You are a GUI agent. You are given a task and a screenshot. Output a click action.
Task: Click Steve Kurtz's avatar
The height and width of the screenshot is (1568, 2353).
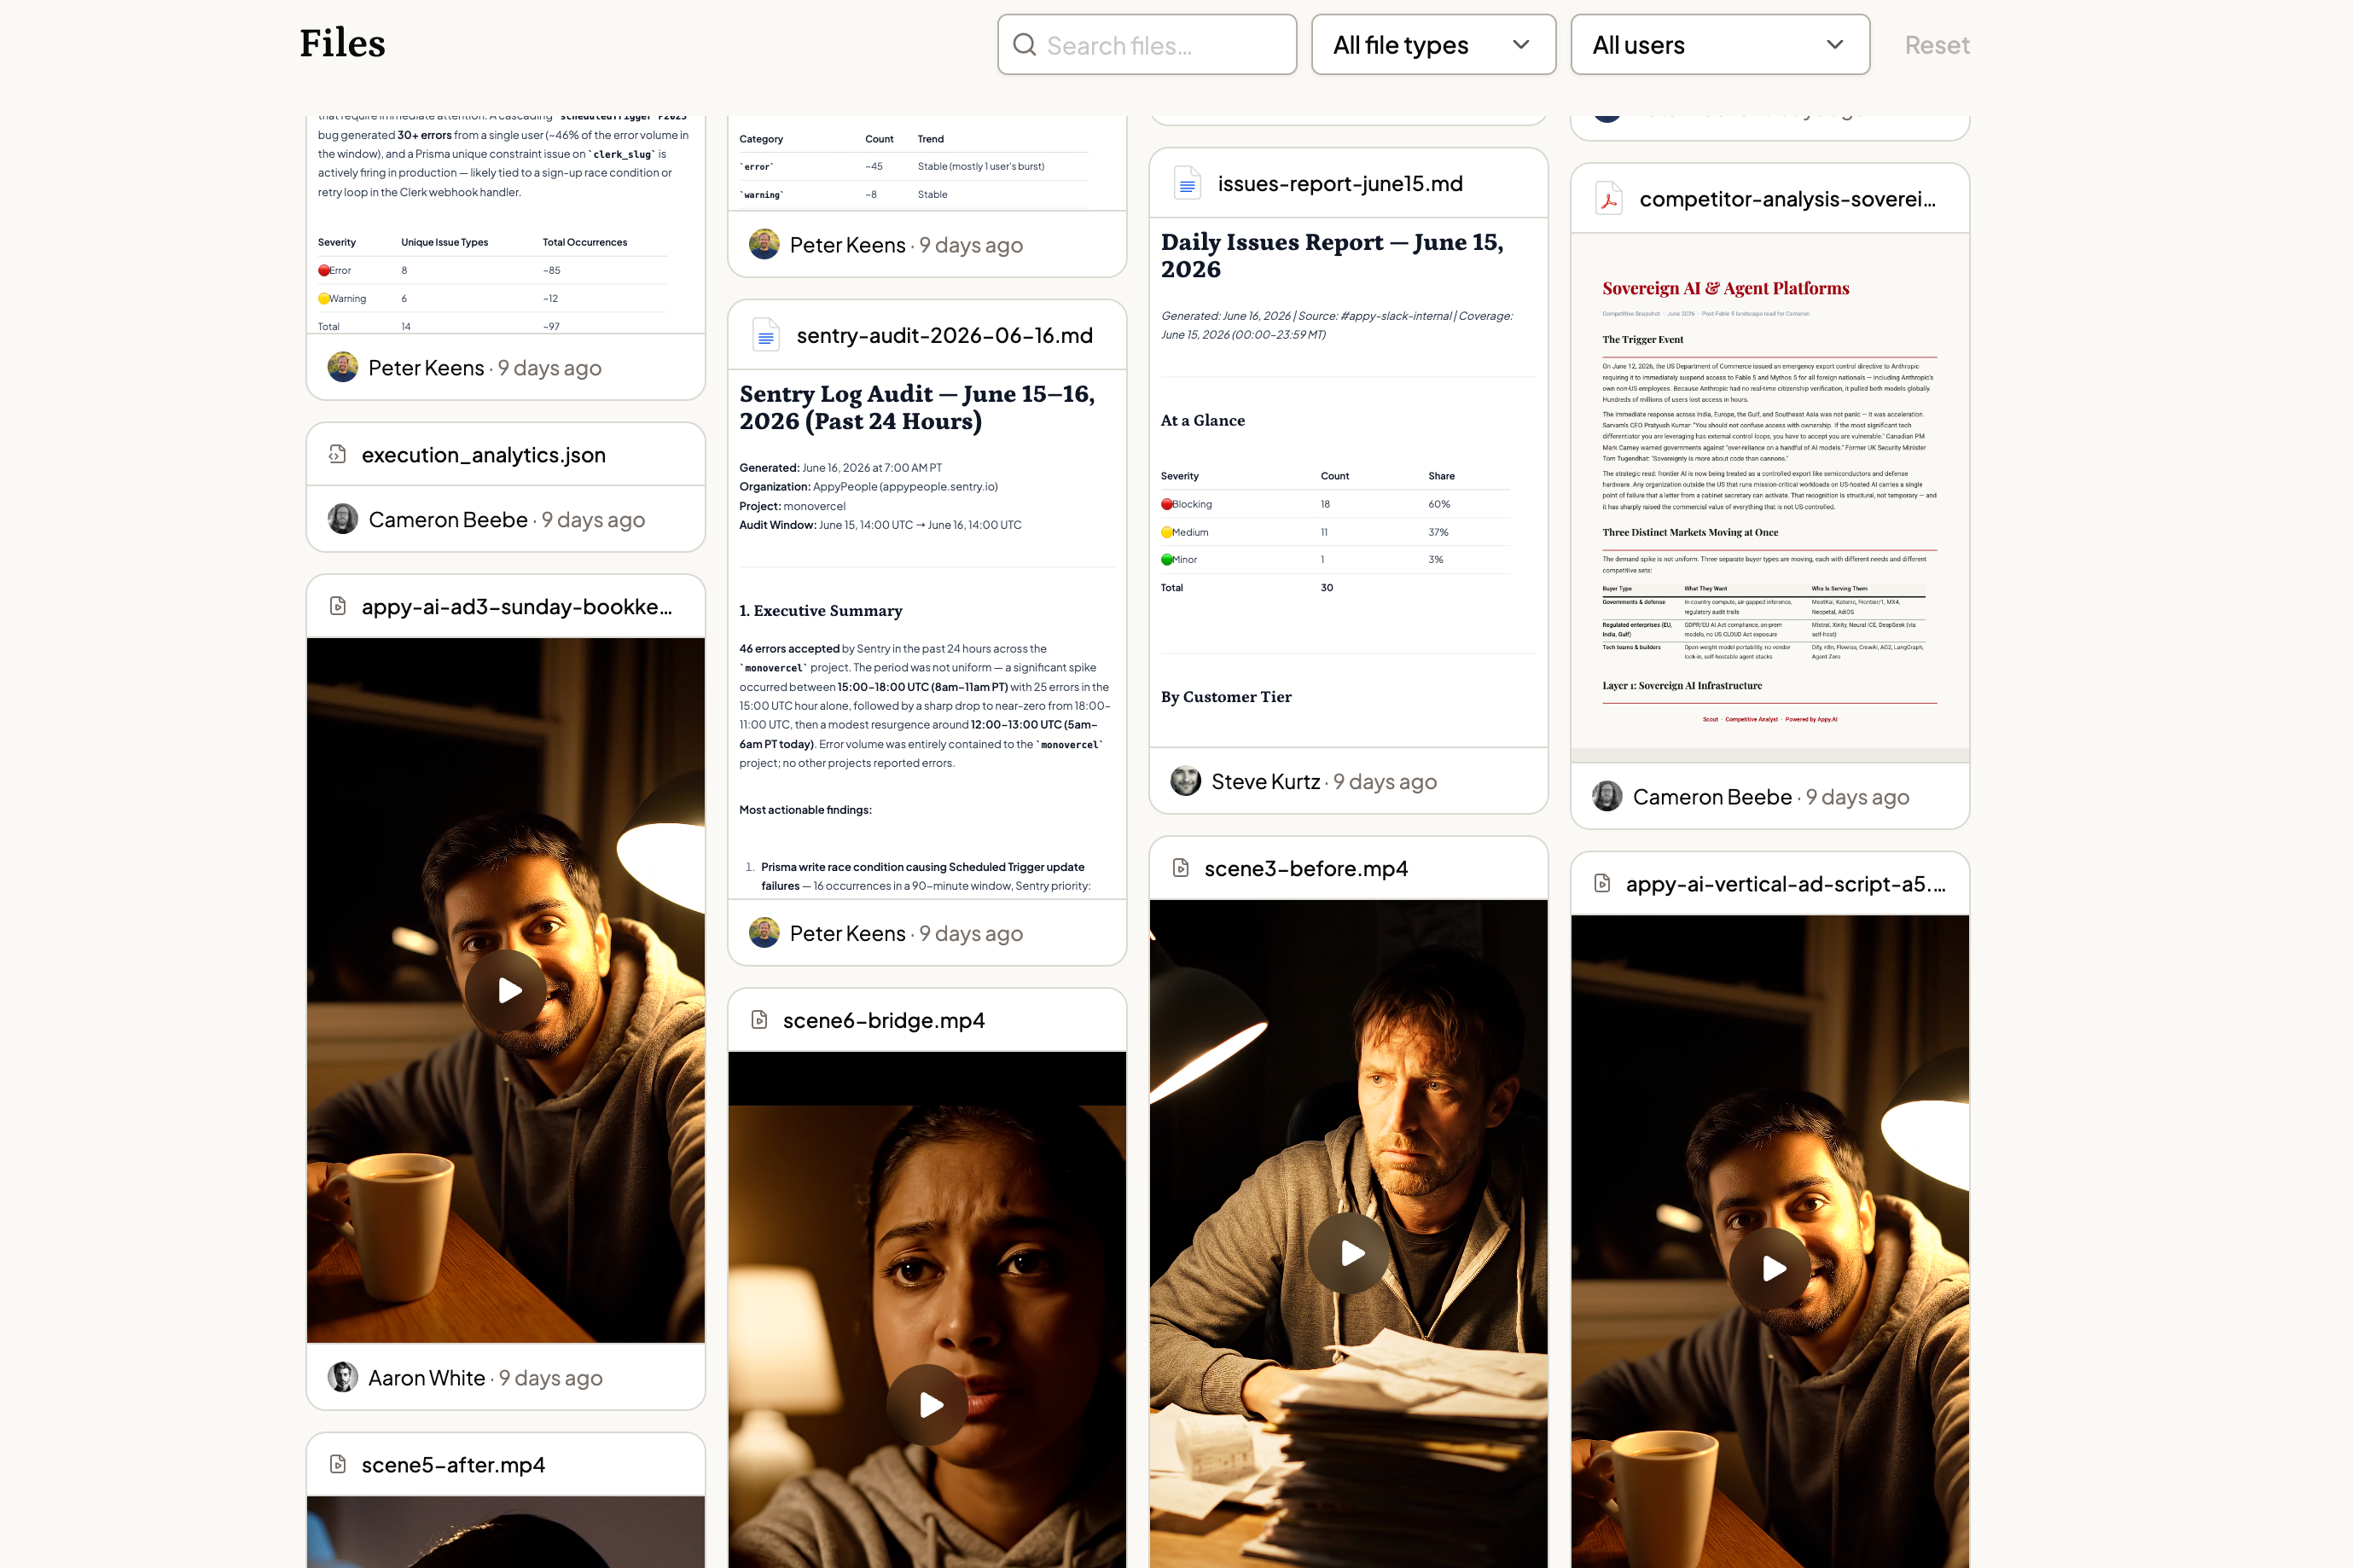(x=1186, y=781)
